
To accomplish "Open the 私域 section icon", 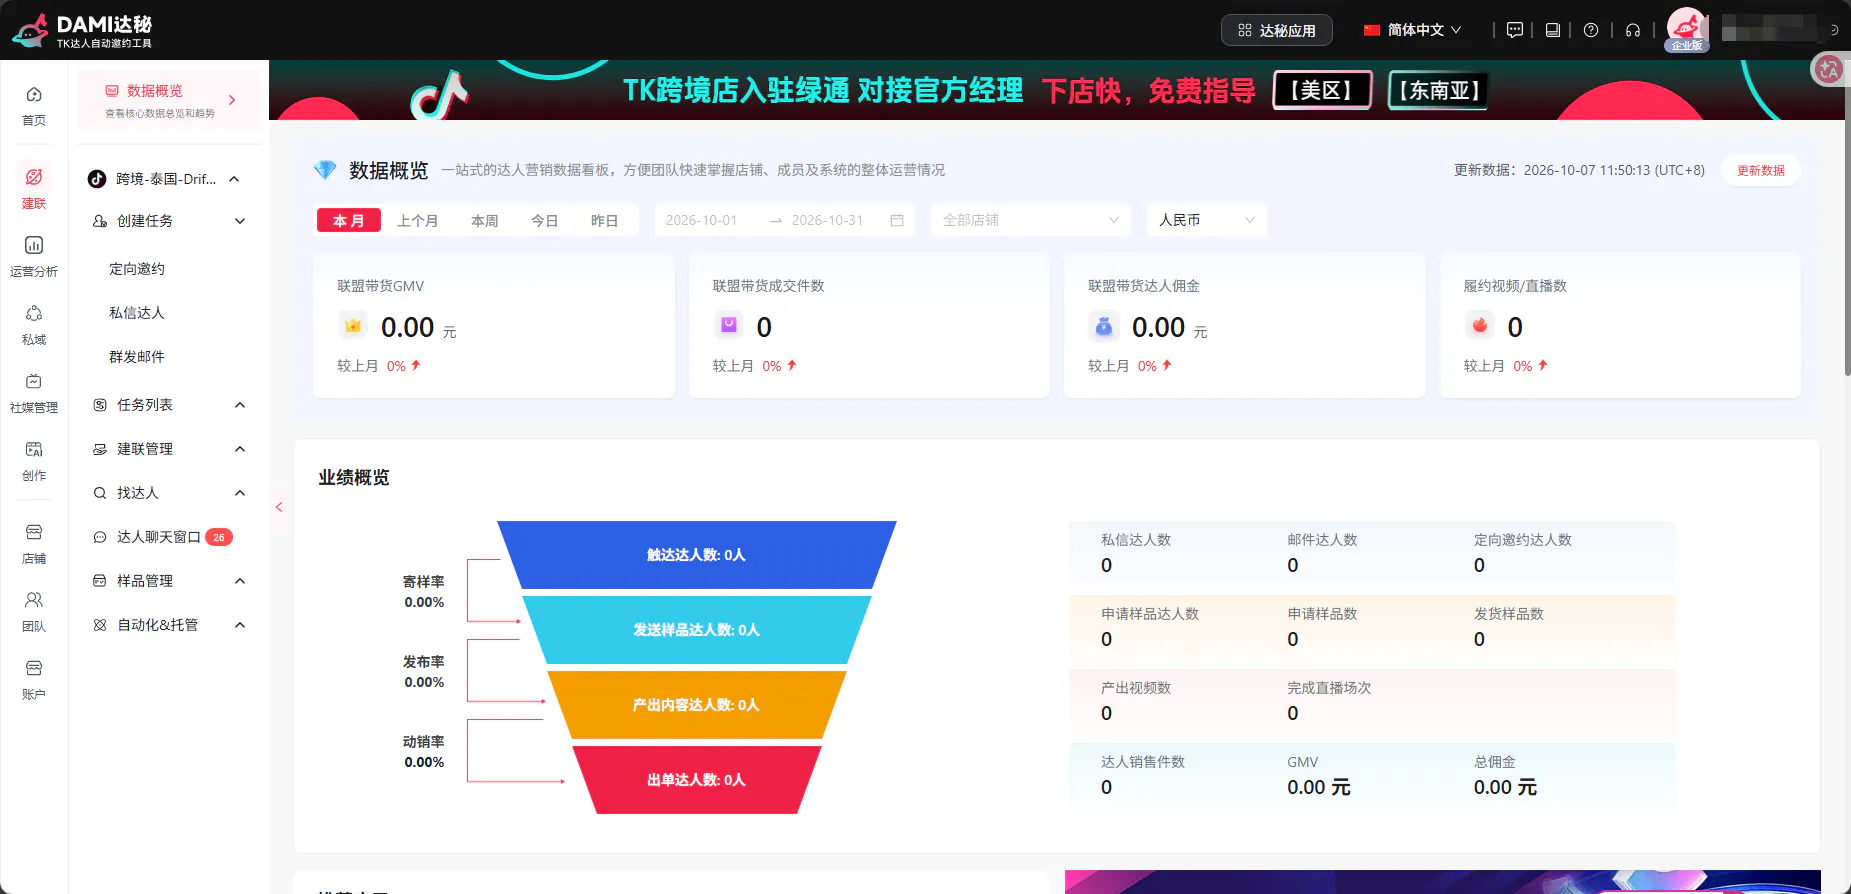I will (34, 325).
